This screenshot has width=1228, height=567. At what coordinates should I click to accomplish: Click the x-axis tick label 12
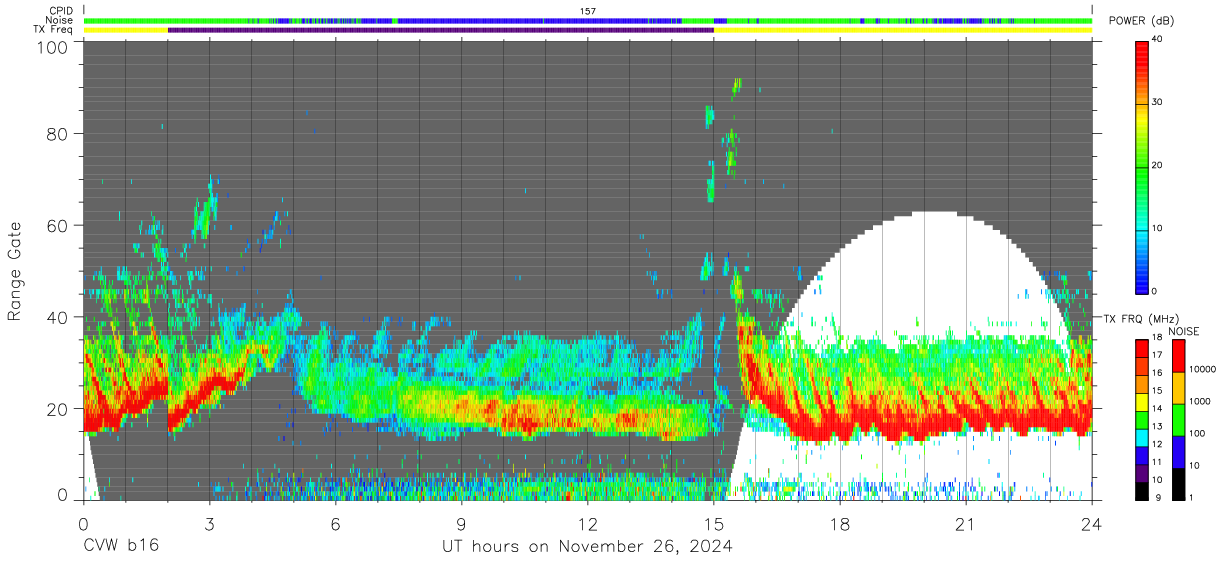tap(588, 524)
